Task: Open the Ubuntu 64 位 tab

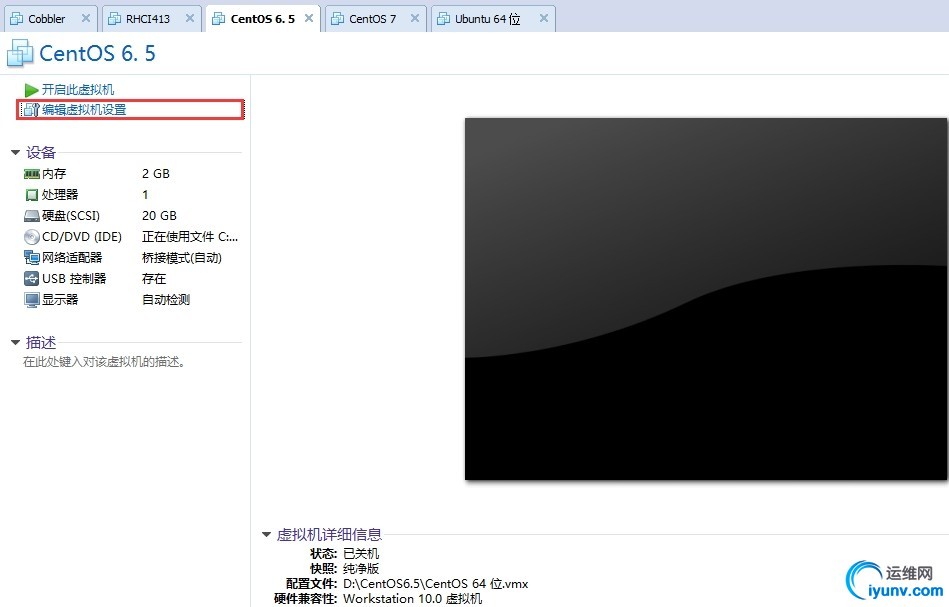Action: 493,19
